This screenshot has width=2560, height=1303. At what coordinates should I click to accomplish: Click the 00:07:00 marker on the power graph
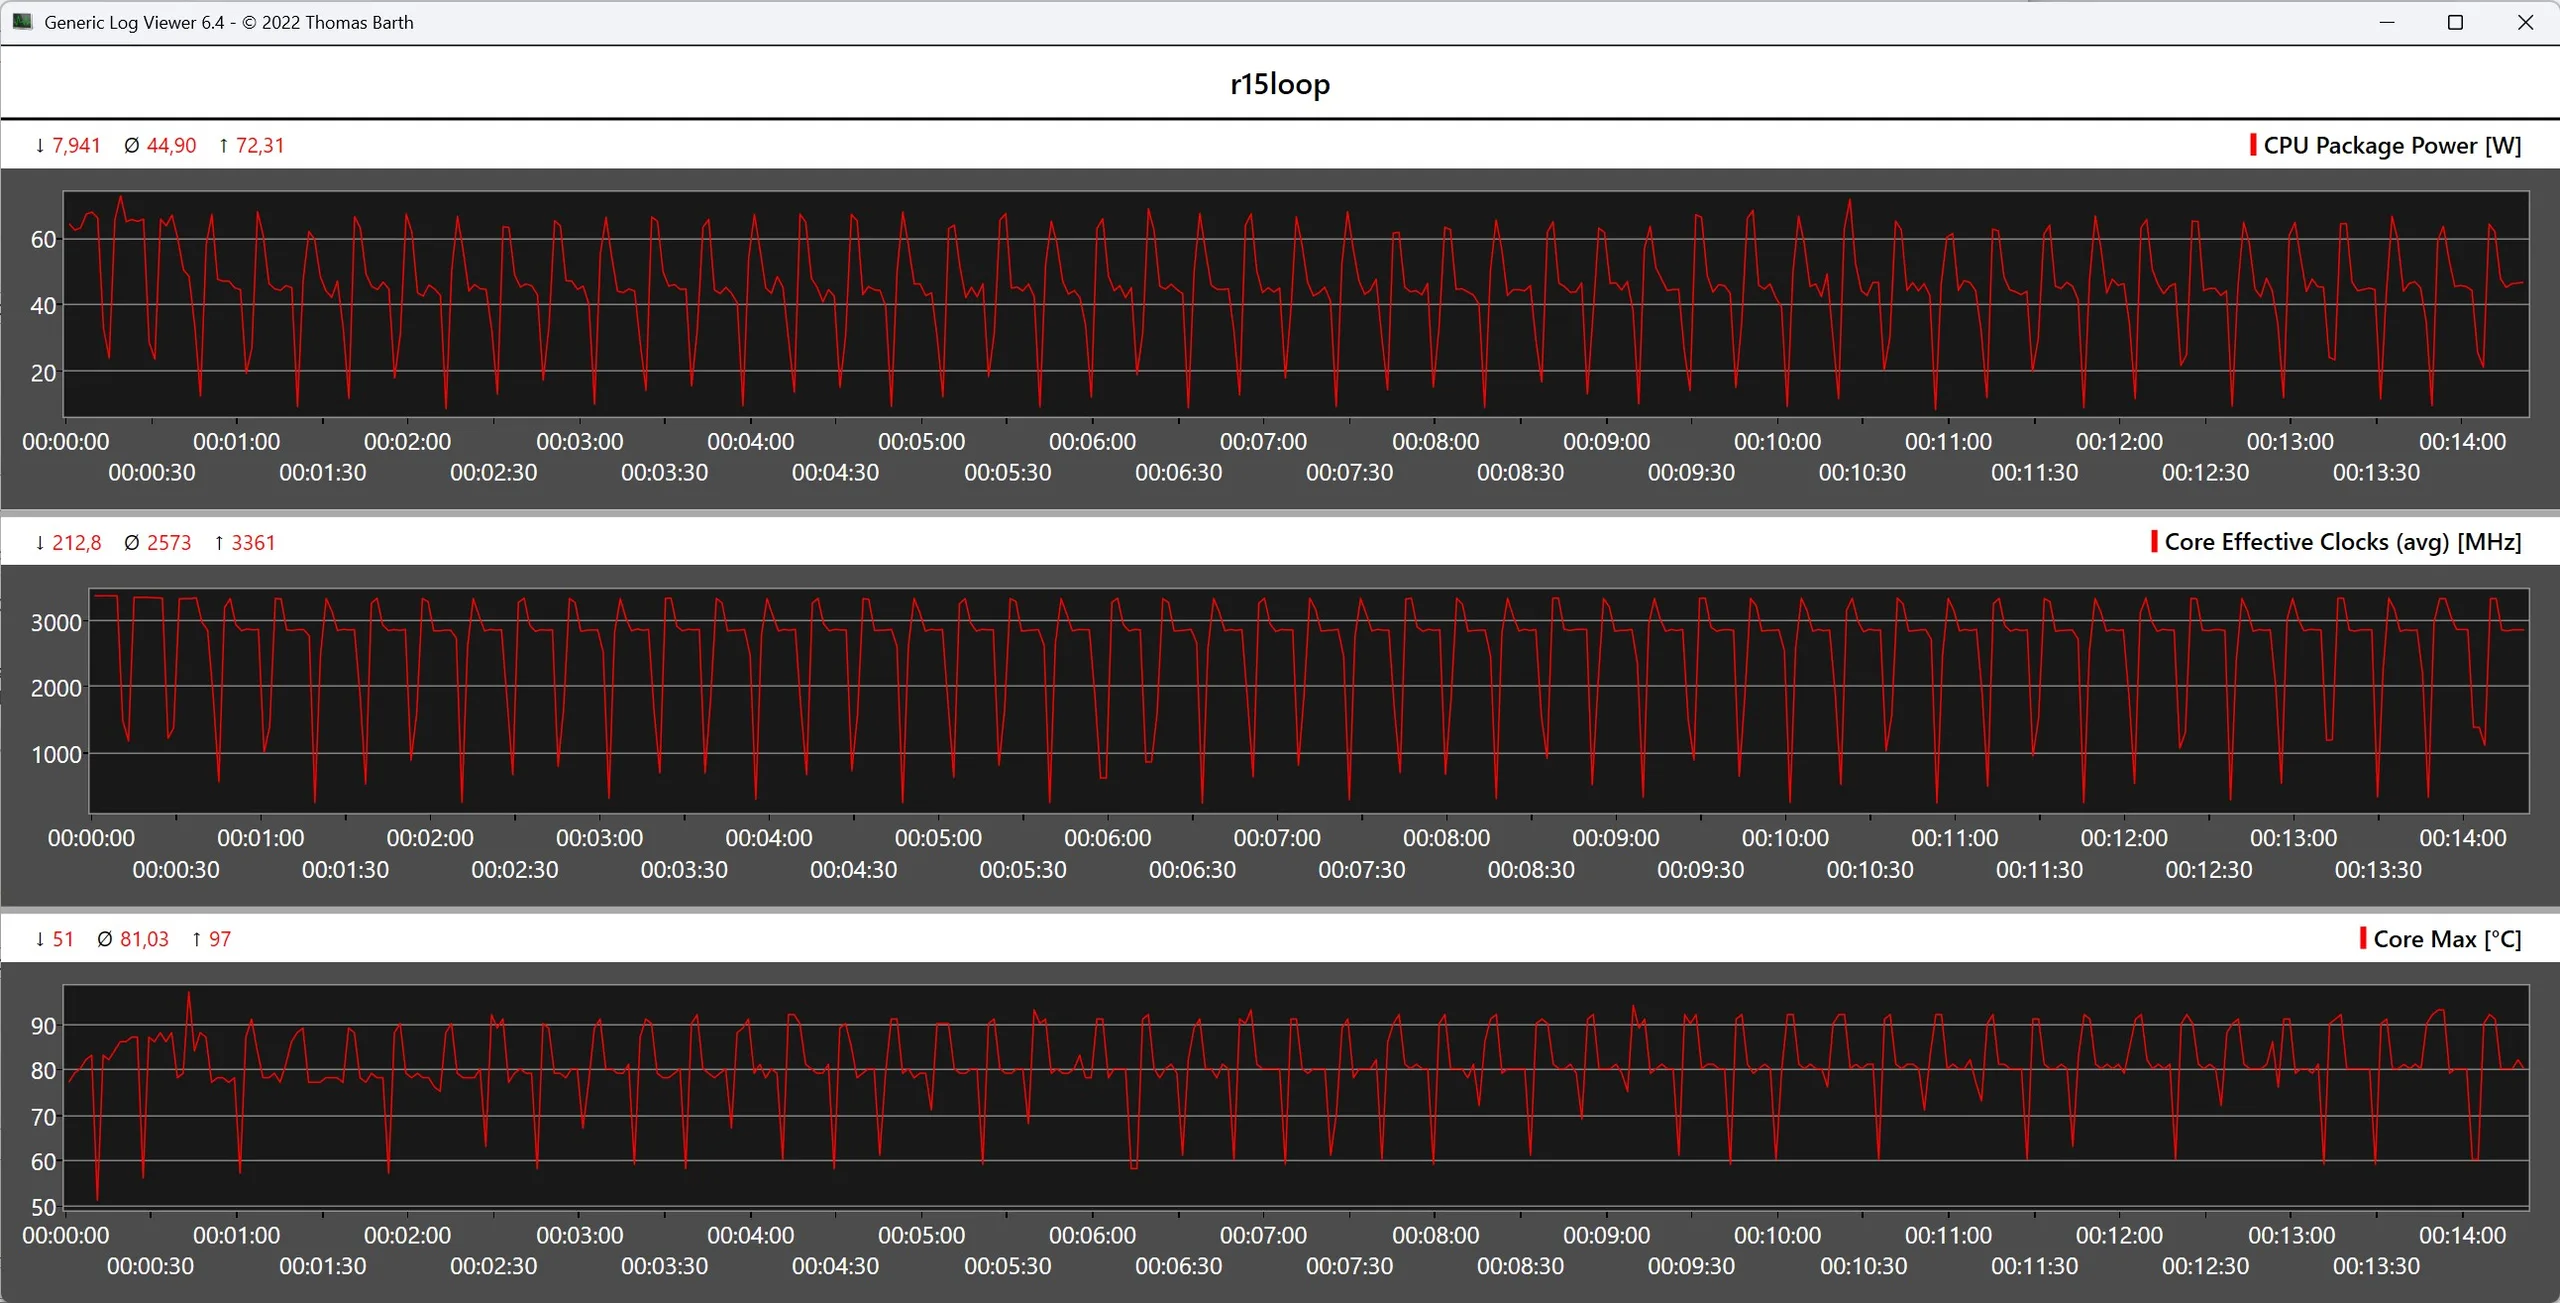[1263, 441]
